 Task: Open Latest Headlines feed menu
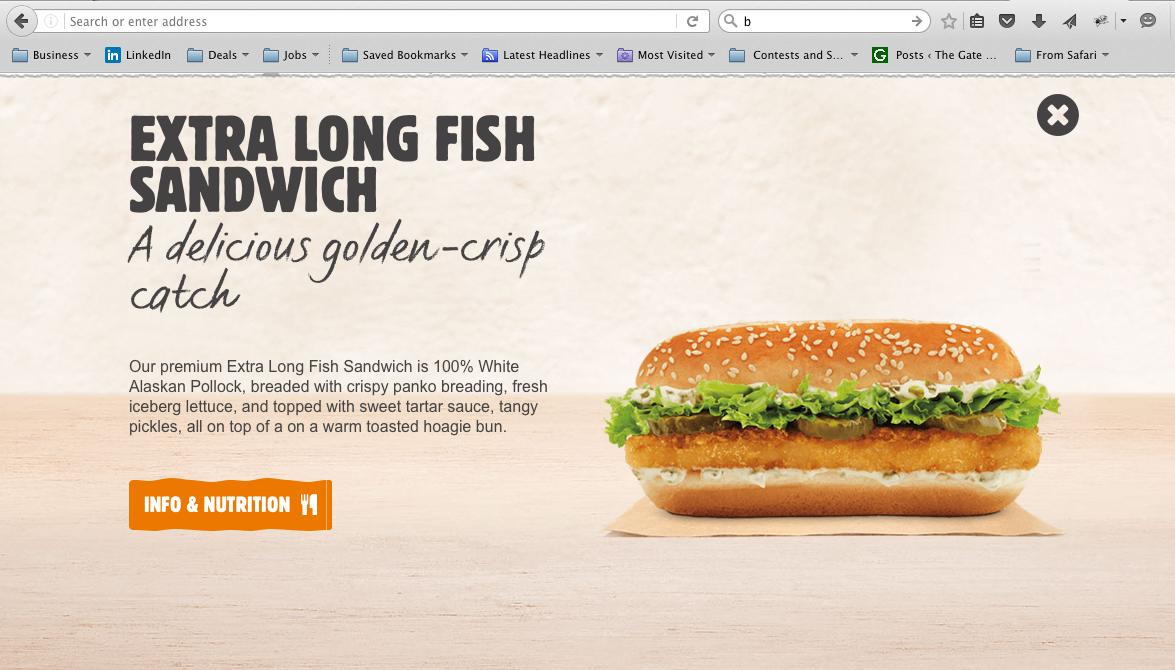[543, 55]
